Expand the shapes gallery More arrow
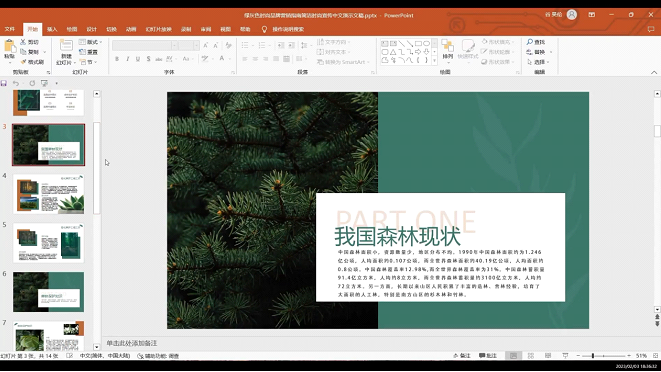Screen dimensions: 661x372 (x=434, y=61)
